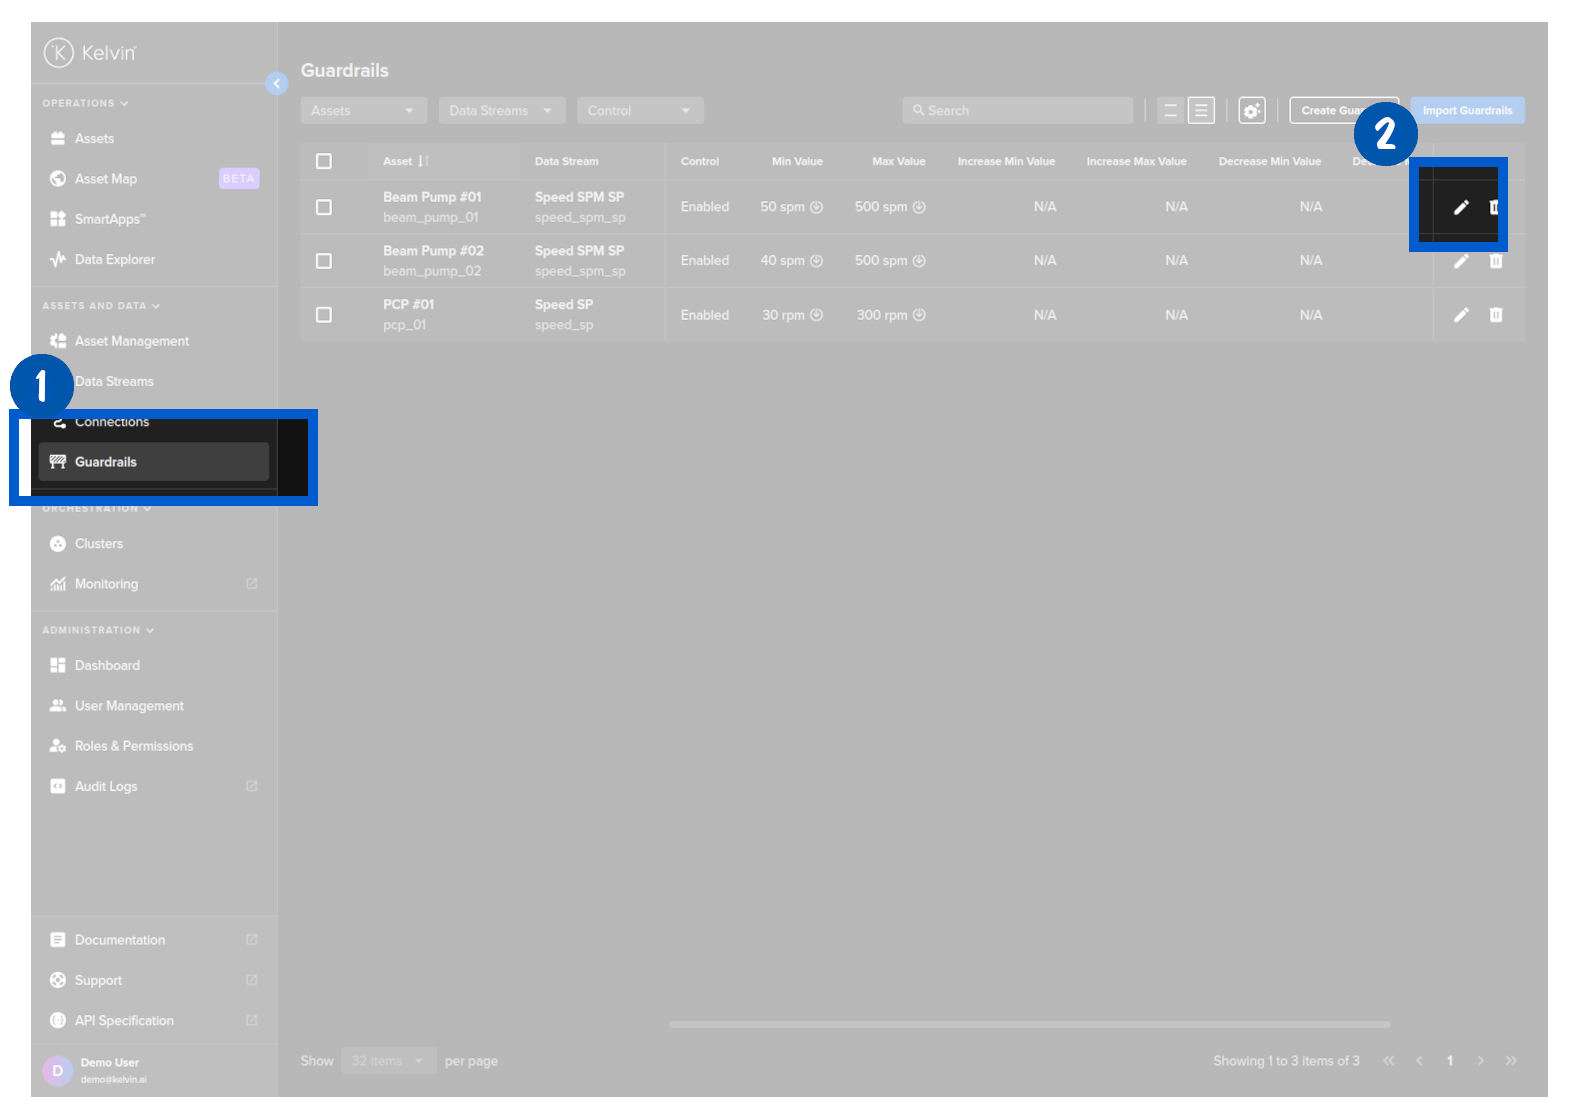Collapse the sidebar with the arrow button
The width and height of the screenshot is (1580, 1120).
(x=277, y=84)
